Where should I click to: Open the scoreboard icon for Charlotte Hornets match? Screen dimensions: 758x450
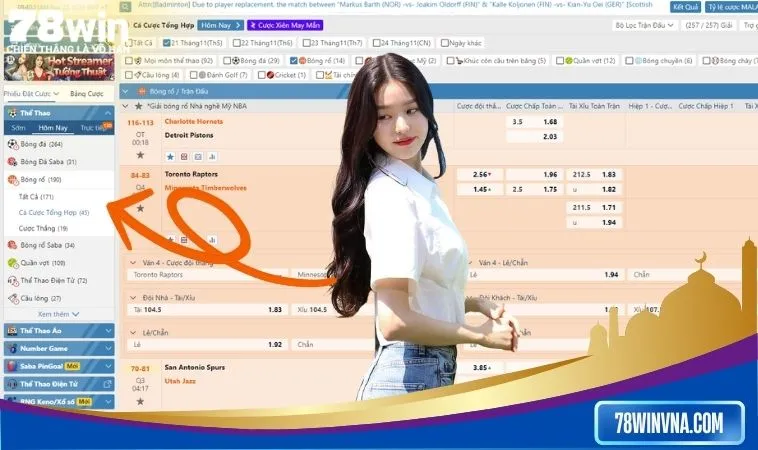198,157
